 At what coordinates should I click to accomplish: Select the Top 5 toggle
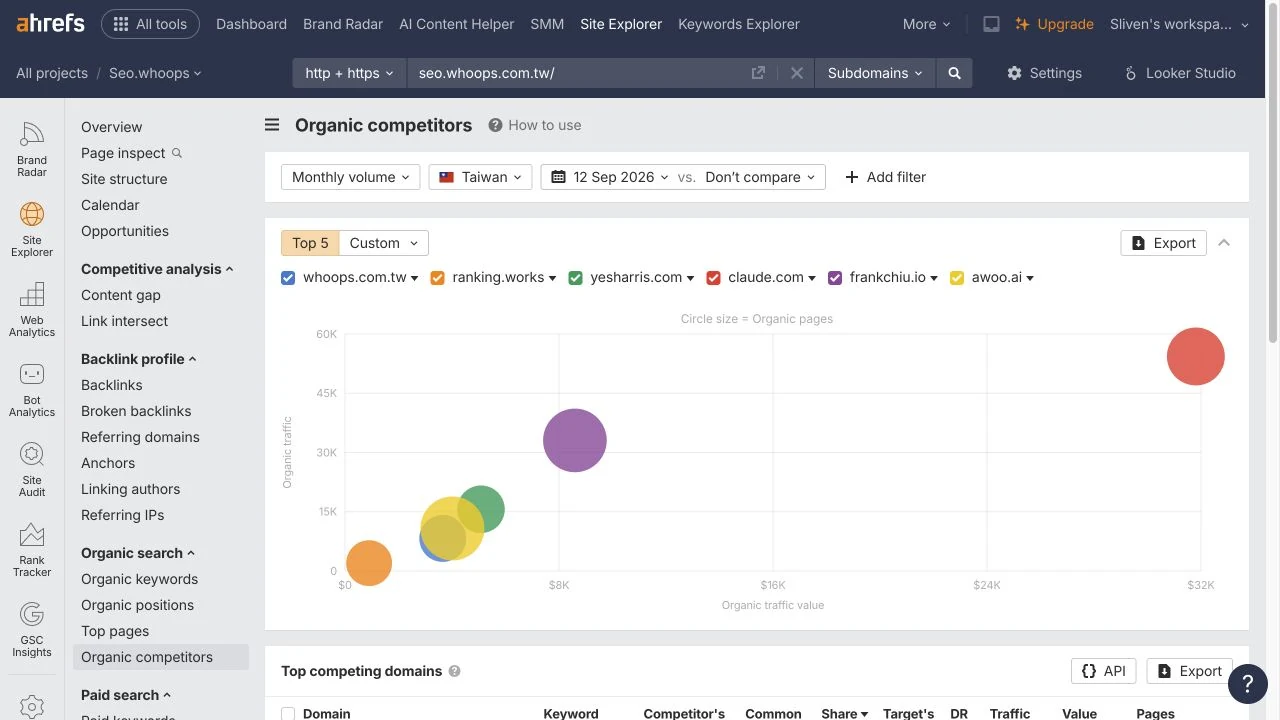click(310, 243)
